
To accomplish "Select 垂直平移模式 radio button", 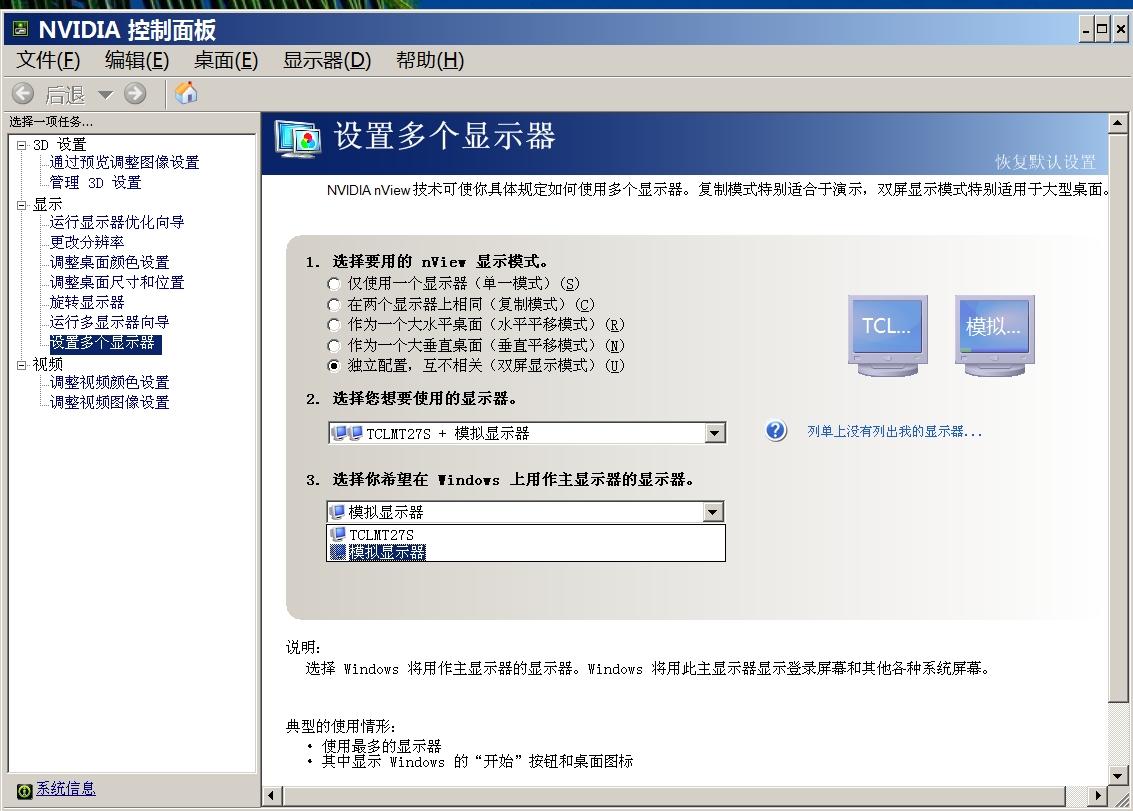I will pos(333,346).
